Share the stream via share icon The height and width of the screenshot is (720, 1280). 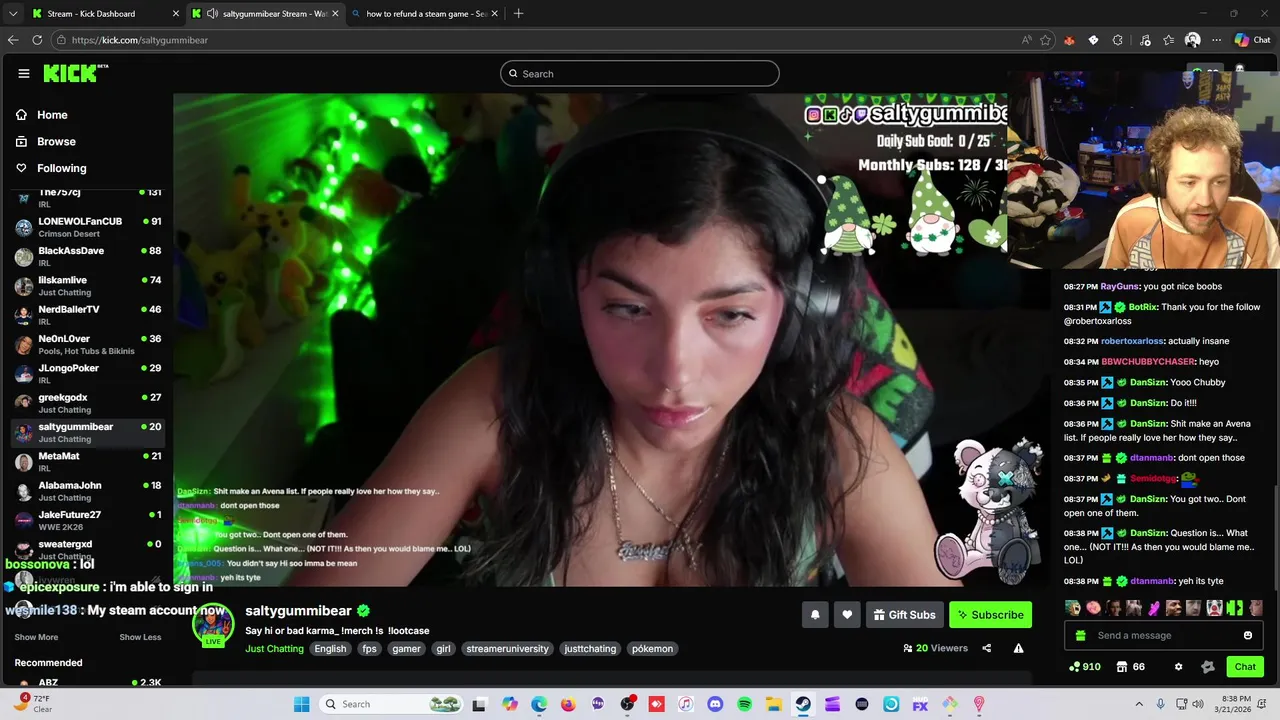[x=986, y=648]
